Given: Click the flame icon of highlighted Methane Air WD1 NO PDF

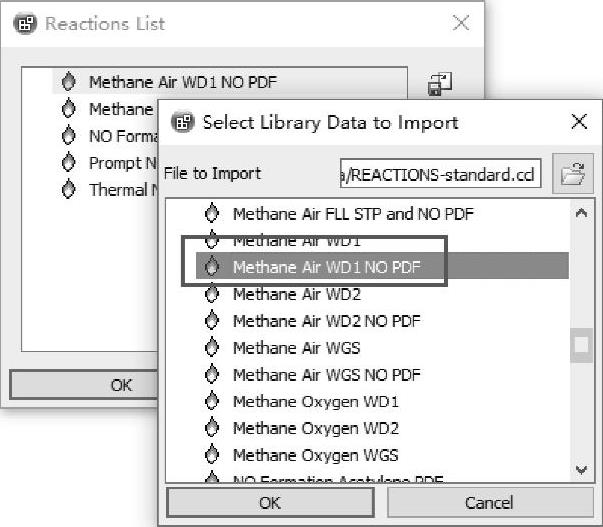Looking at the screenshot, I should [212, 266].
